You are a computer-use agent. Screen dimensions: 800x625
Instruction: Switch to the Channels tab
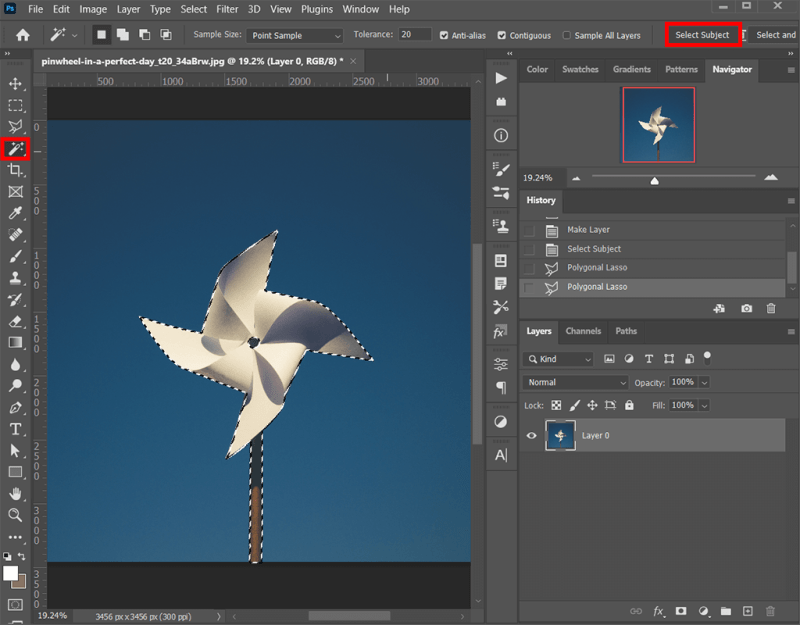click(583, 331)
